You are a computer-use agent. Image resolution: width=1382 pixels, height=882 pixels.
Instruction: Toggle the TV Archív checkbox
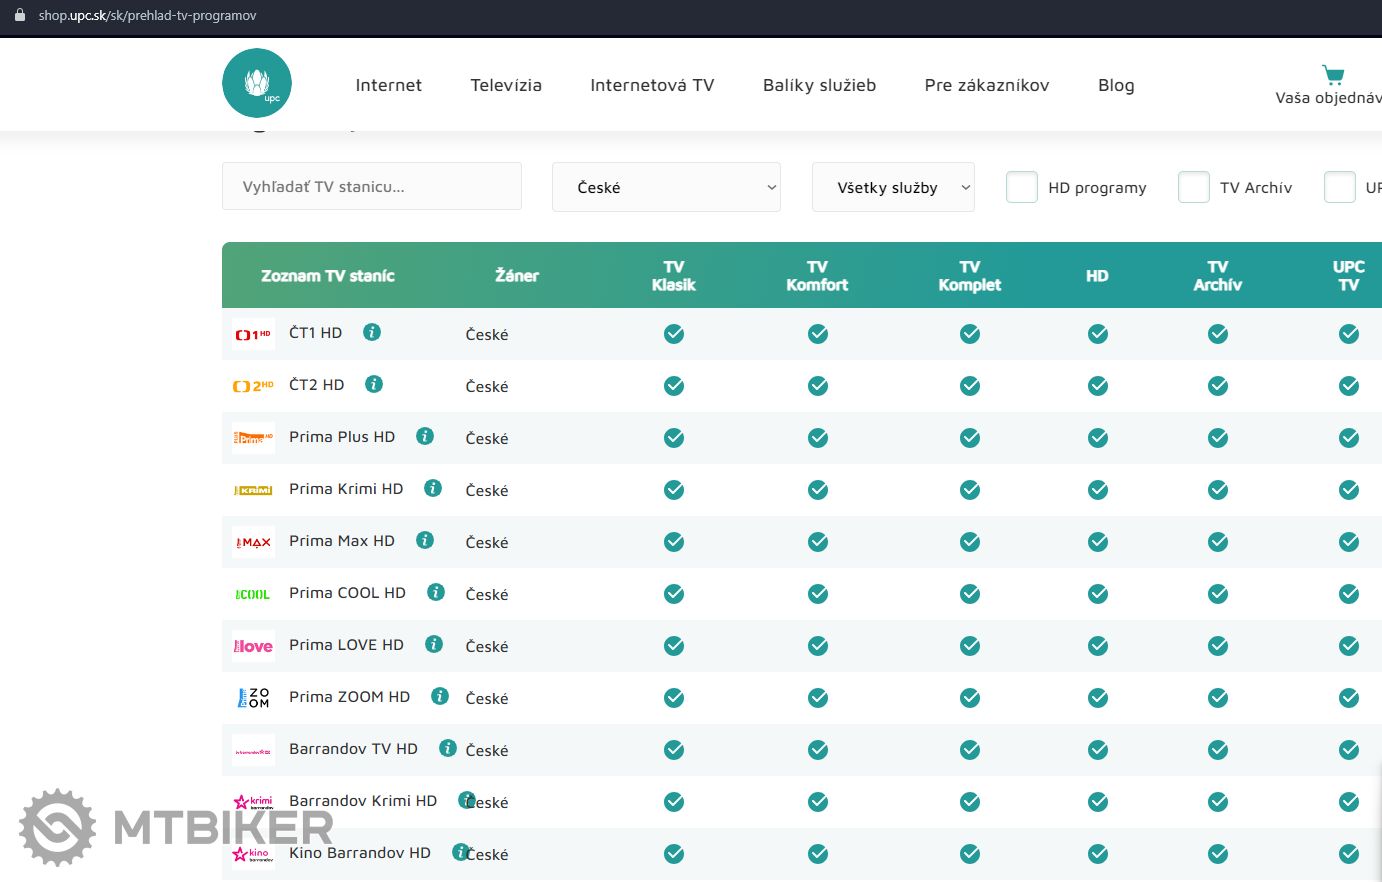[1193, 187]
